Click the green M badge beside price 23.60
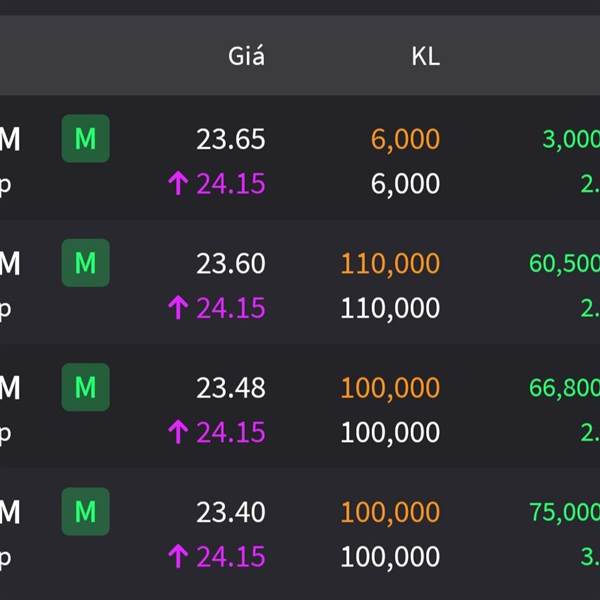 (x=85, y=263)
